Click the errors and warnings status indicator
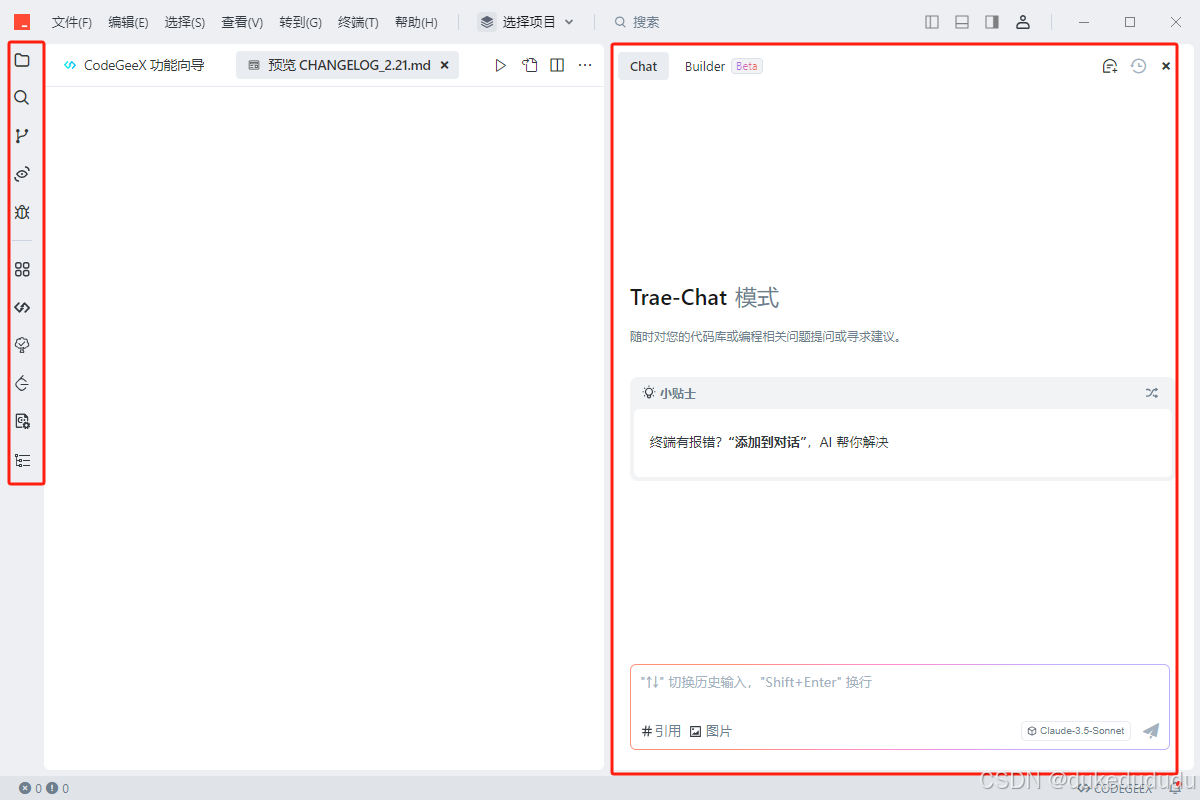The height and width of the screenshot is (800, 1200). click(44, 788)
